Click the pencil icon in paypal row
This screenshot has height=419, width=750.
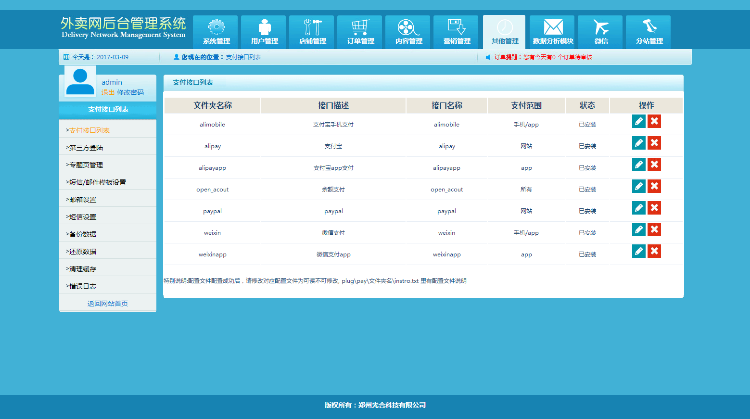pyautogui.click(x=639, y=208)
